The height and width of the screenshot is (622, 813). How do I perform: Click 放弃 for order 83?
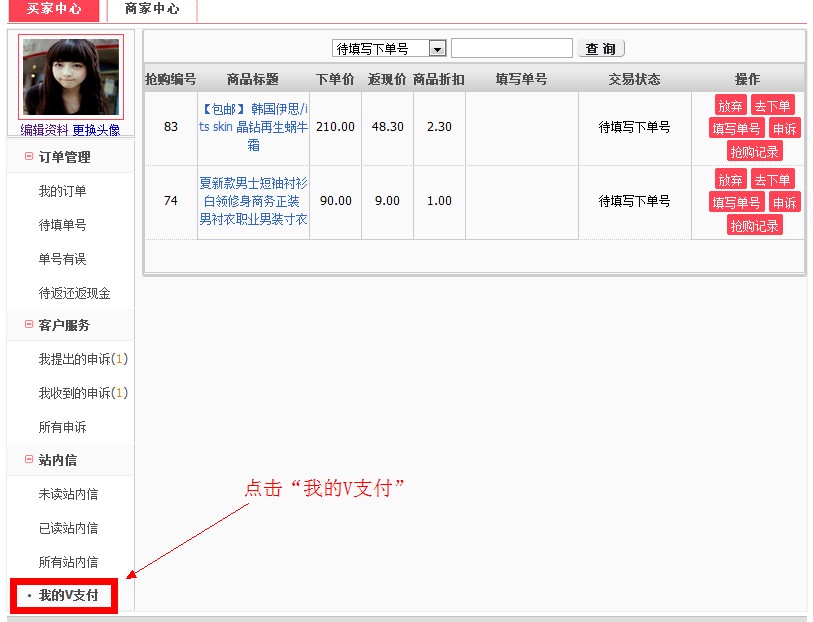(x=731, y=106)
